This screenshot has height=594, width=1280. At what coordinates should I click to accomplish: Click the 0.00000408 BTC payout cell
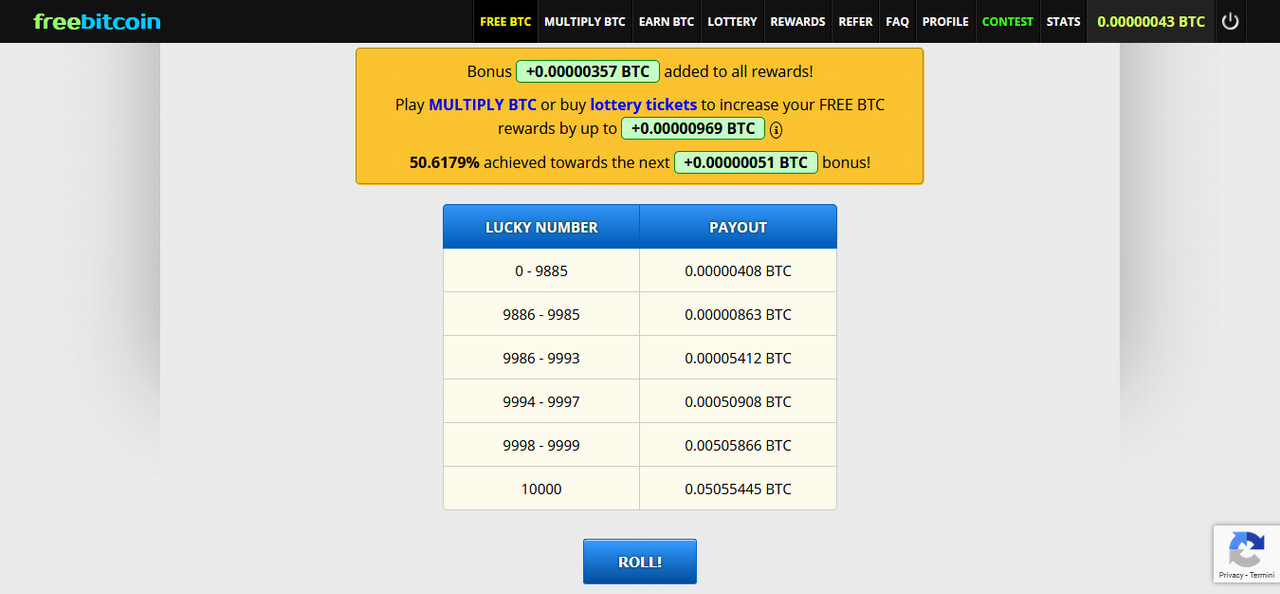click(738, 270)
